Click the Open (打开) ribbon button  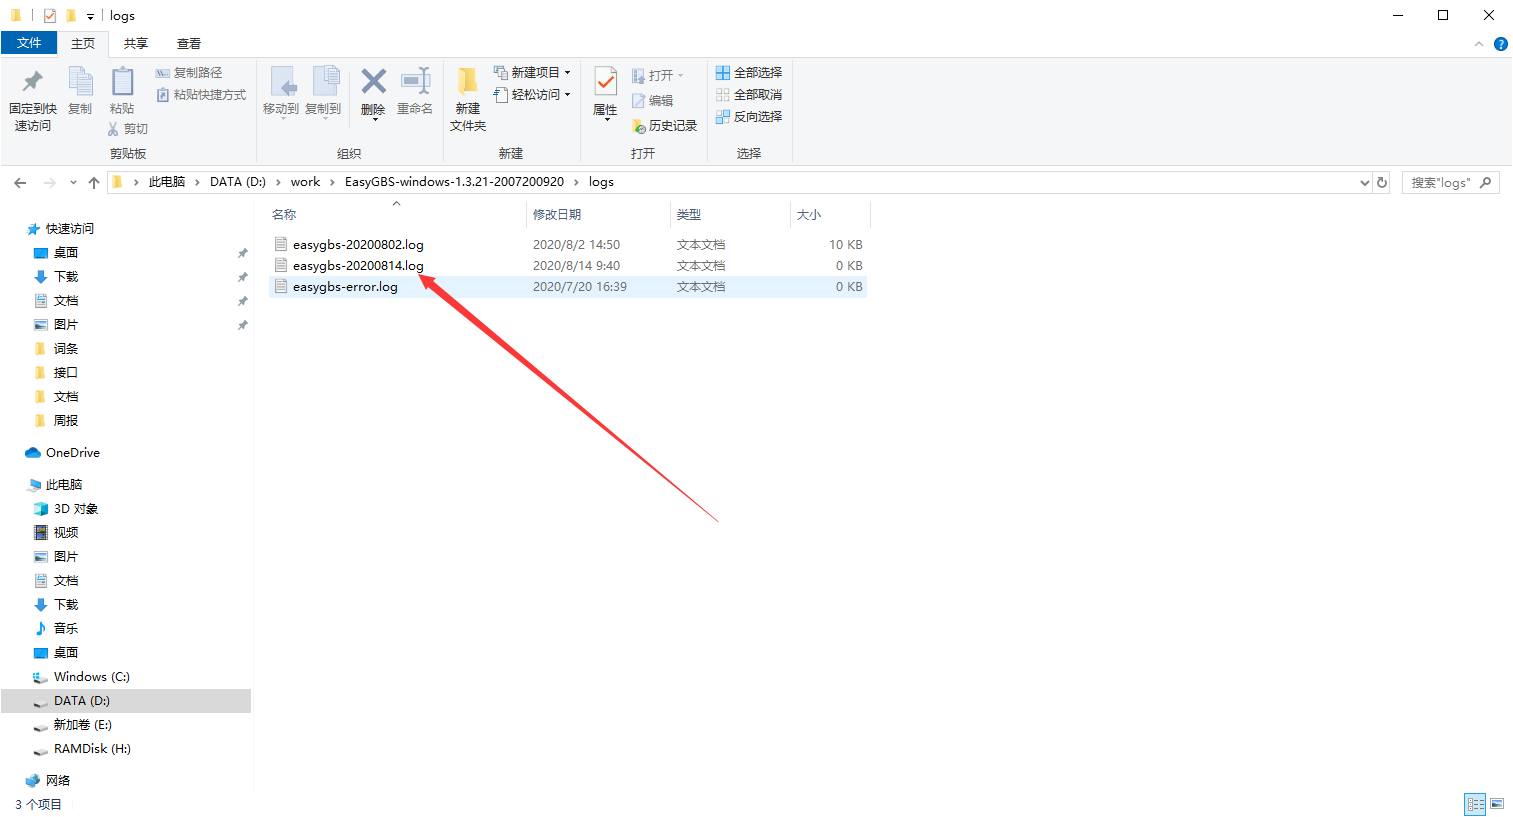[658, 76]
